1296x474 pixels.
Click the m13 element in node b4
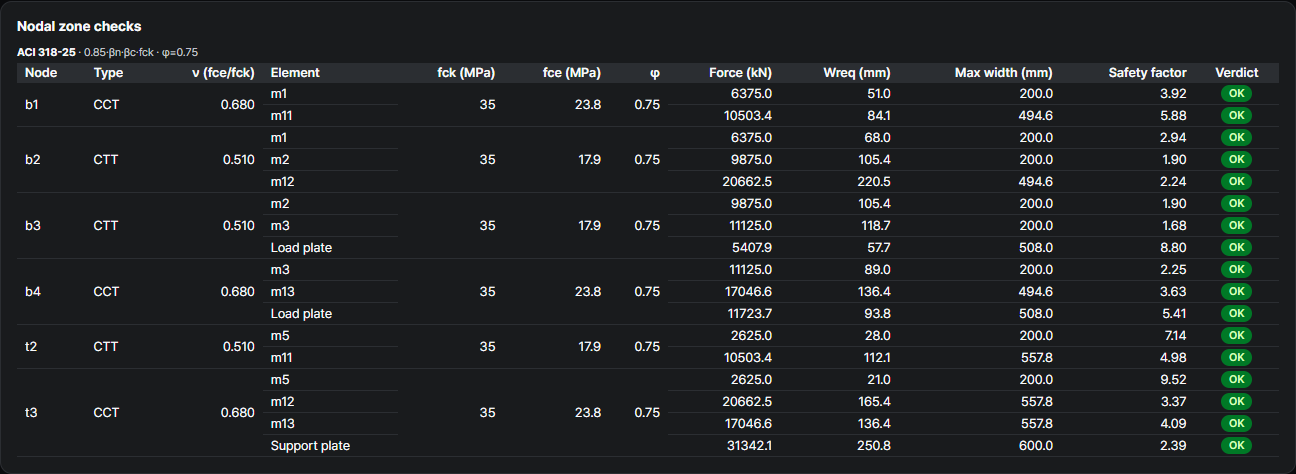click(x=282, y=291)
